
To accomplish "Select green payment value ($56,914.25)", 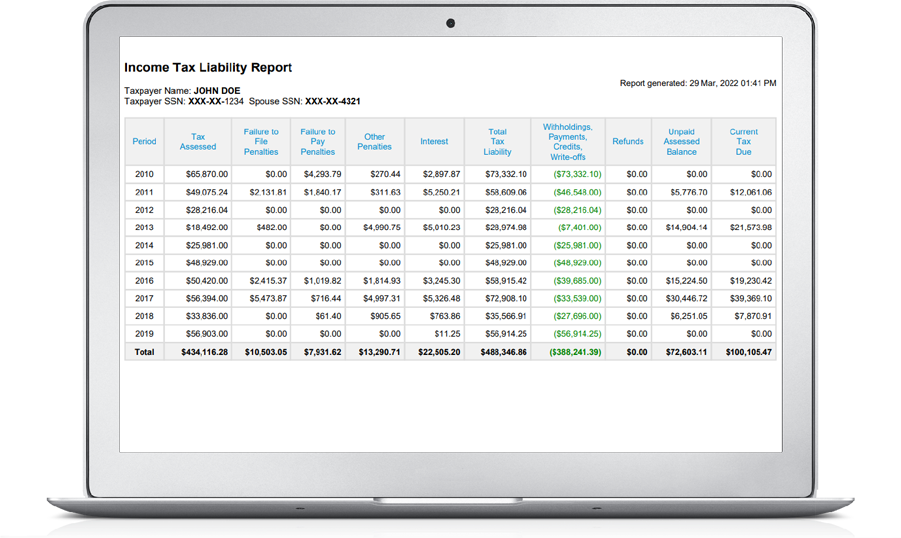I will [577, 334].
